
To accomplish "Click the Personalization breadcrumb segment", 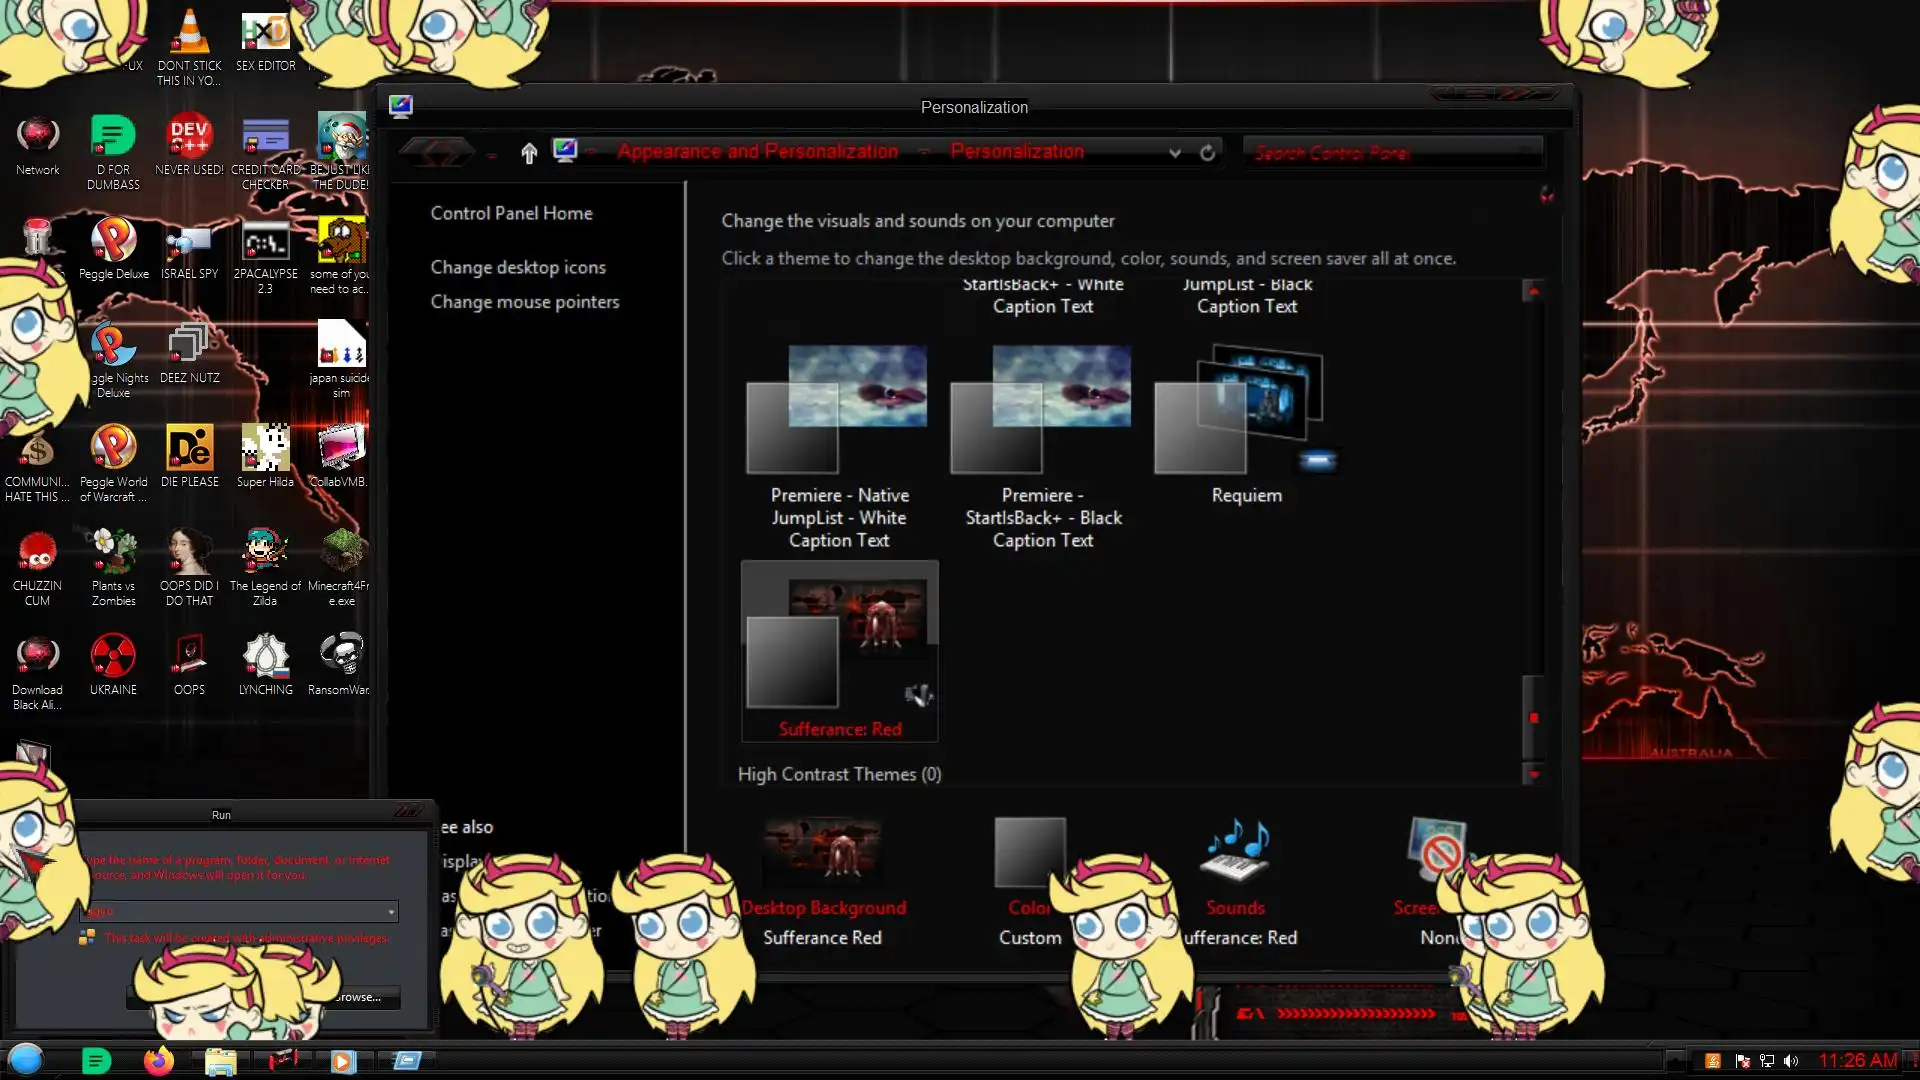I will click(1016, 152).
